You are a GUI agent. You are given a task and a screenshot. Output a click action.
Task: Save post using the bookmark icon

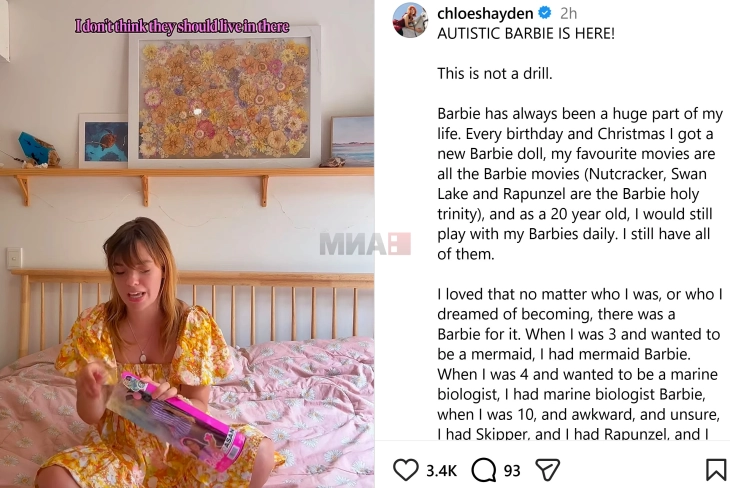[716, 469]
